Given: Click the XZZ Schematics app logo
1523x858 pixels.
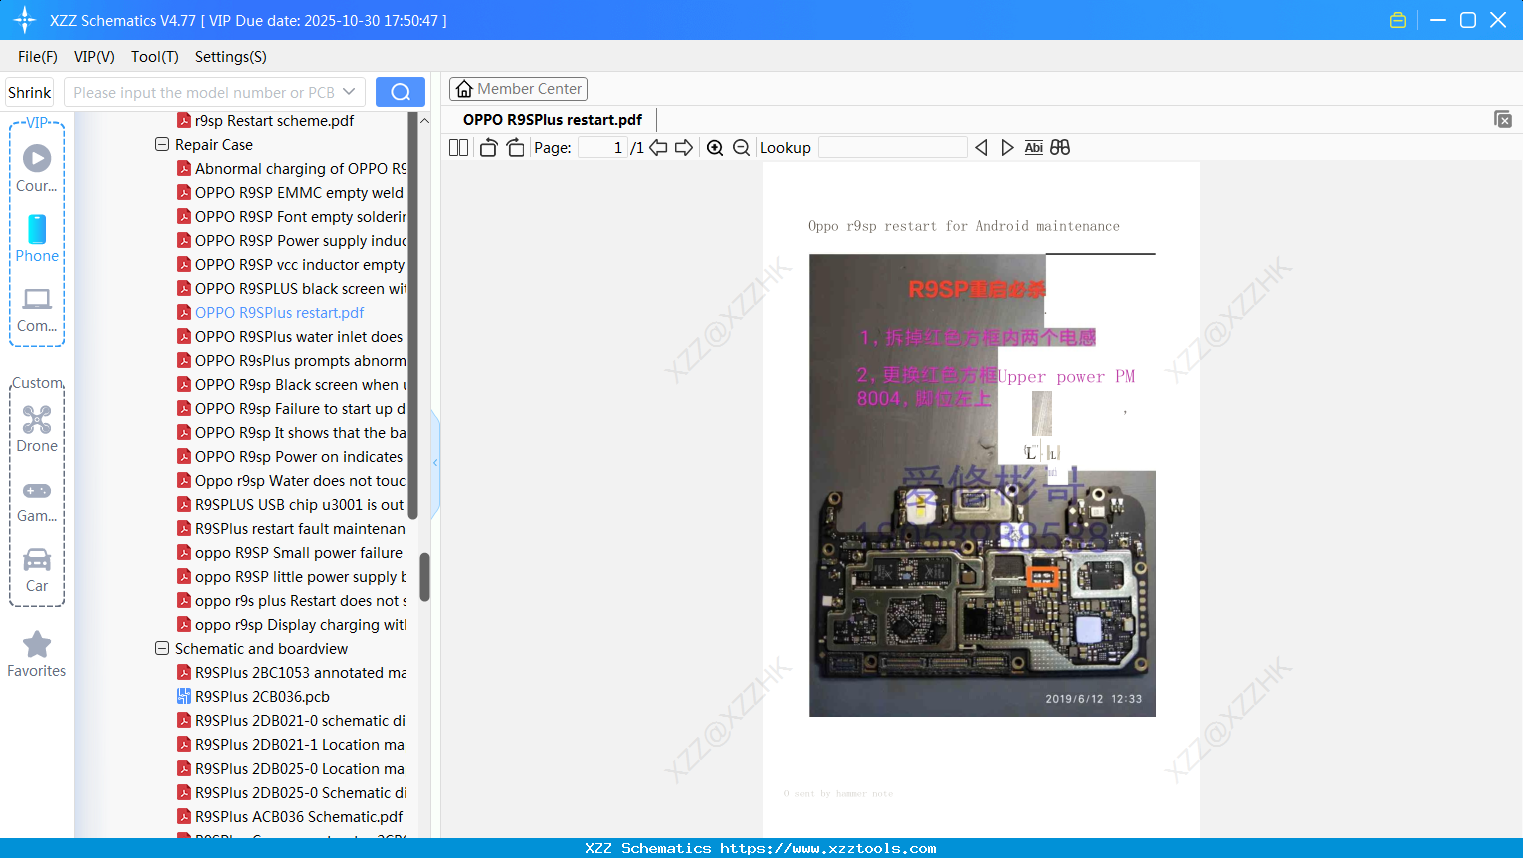Looking at the screenshot, I should (25, 20).
